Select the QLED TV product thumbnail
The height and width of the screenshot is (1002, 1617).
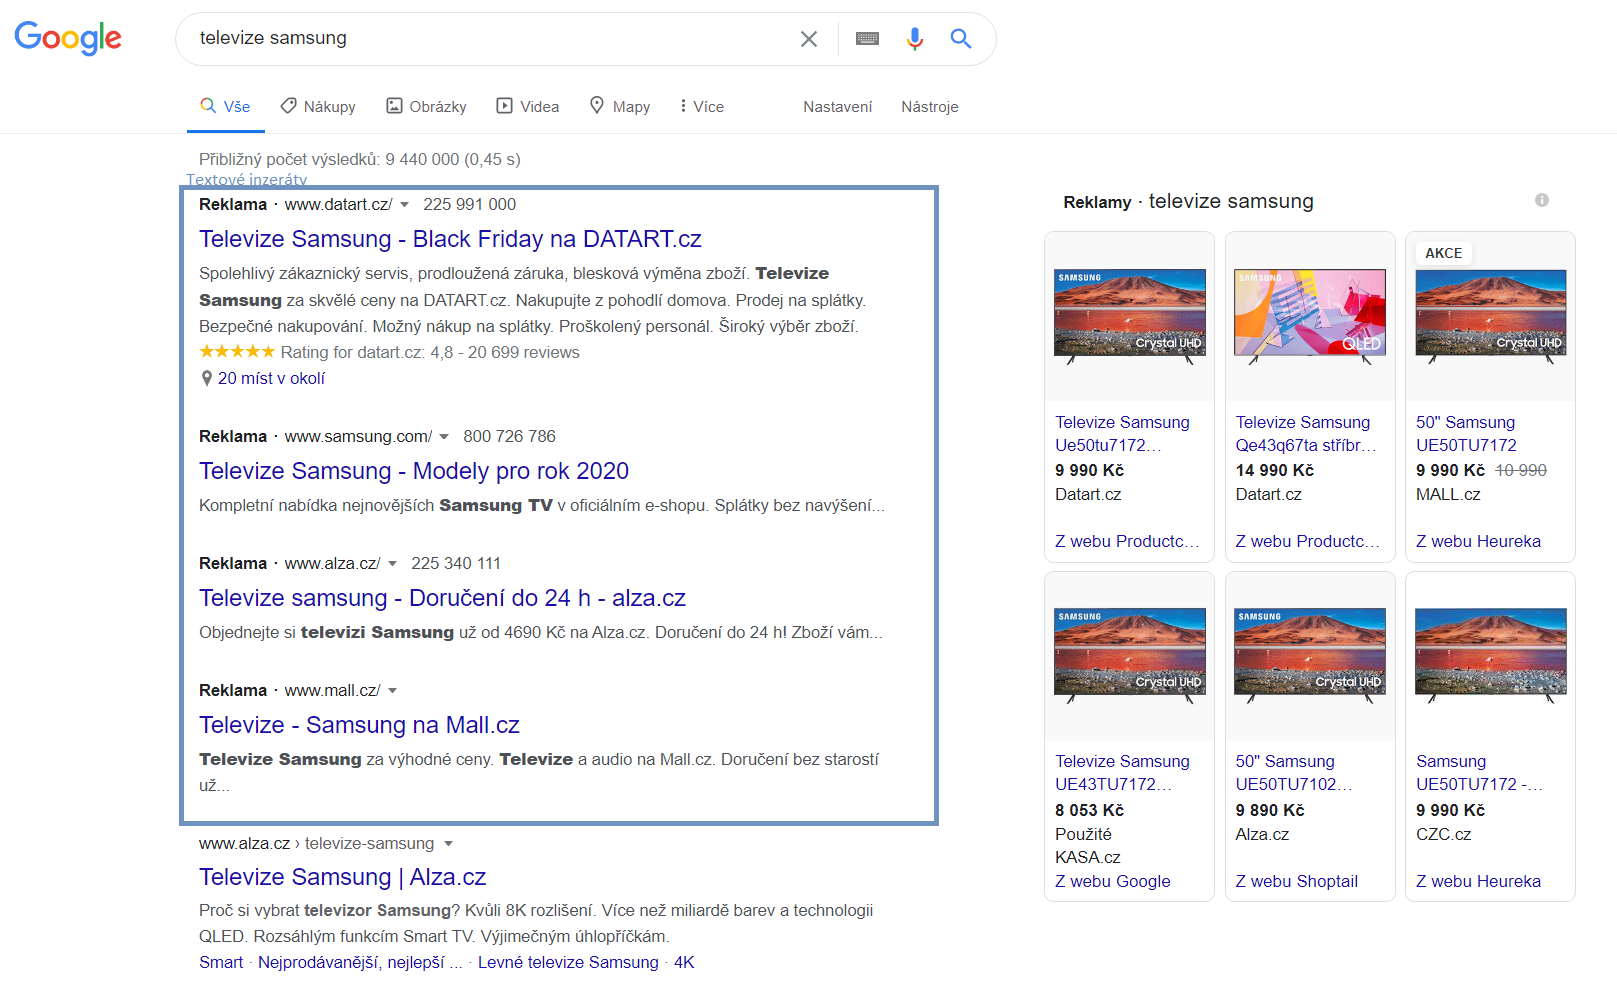coord(1309,314)
